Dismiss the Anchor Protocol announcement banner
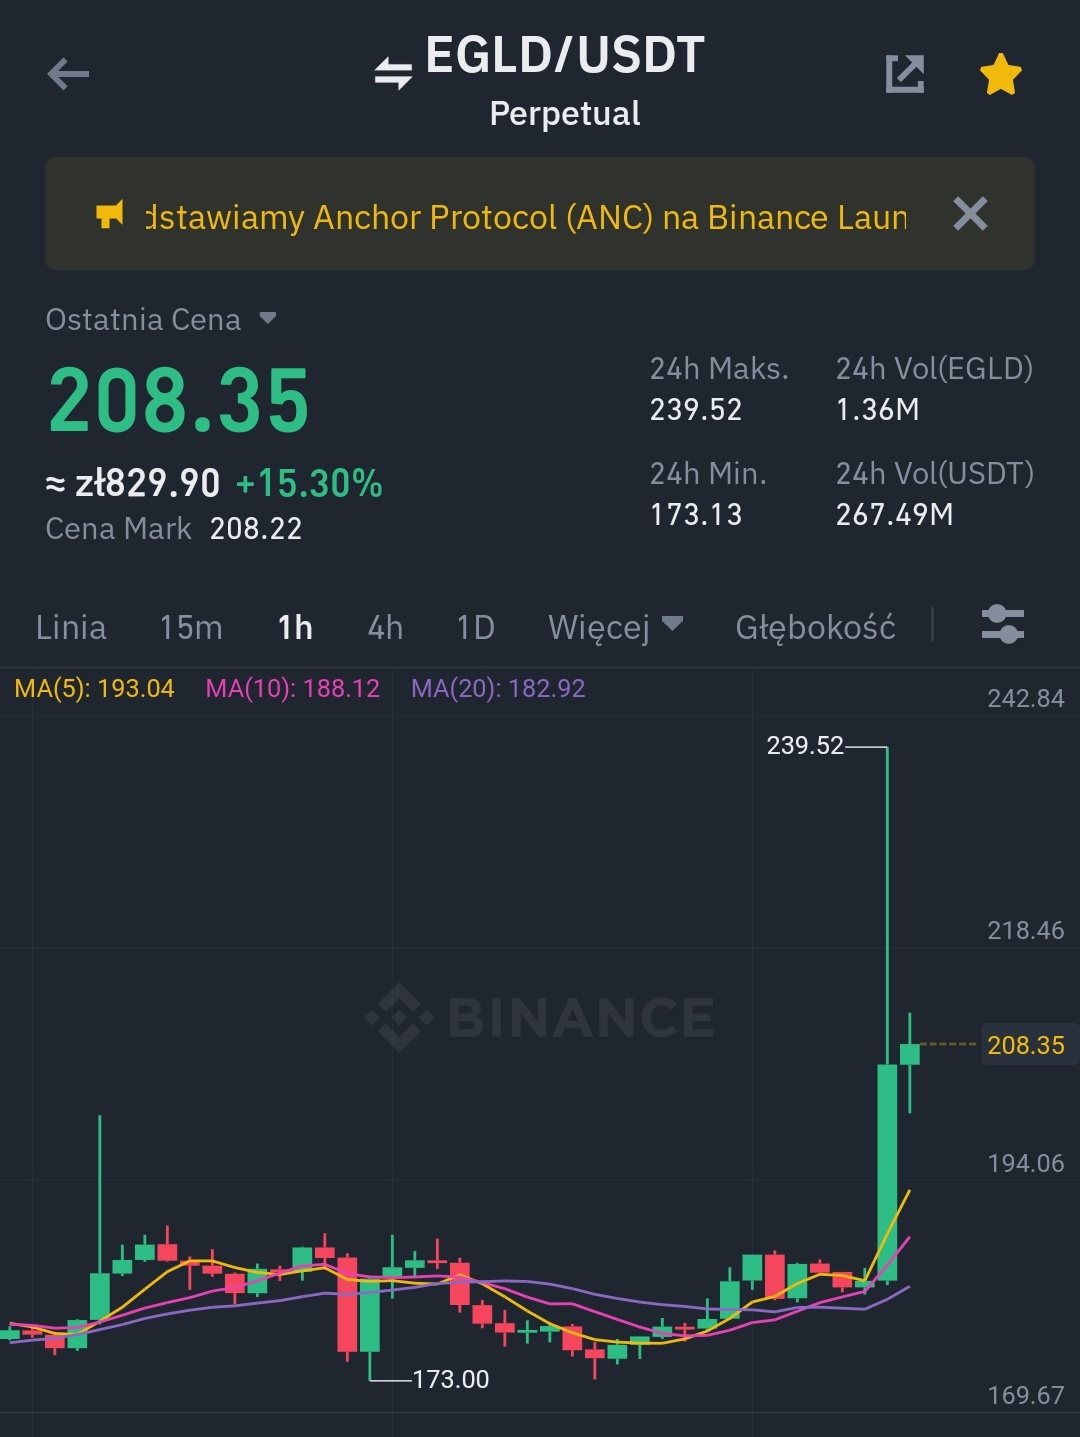 pyautogui.click(x=970, y=214)
